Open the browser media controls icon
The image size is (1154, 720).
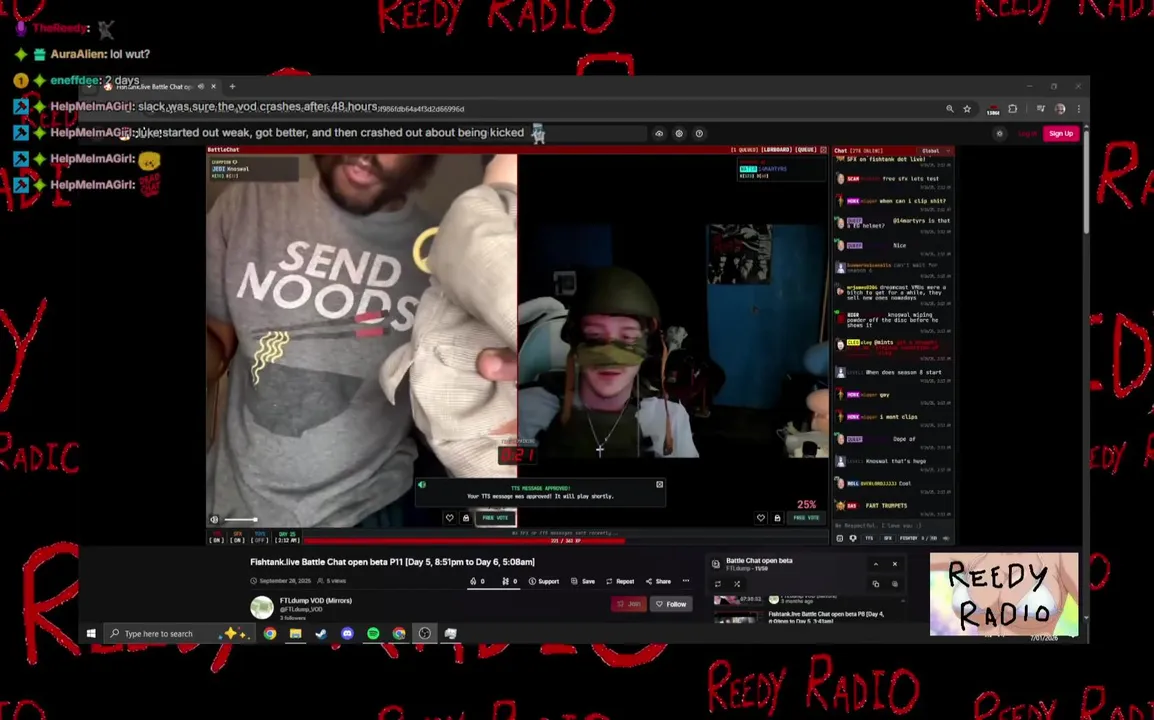pos(1041,109)
